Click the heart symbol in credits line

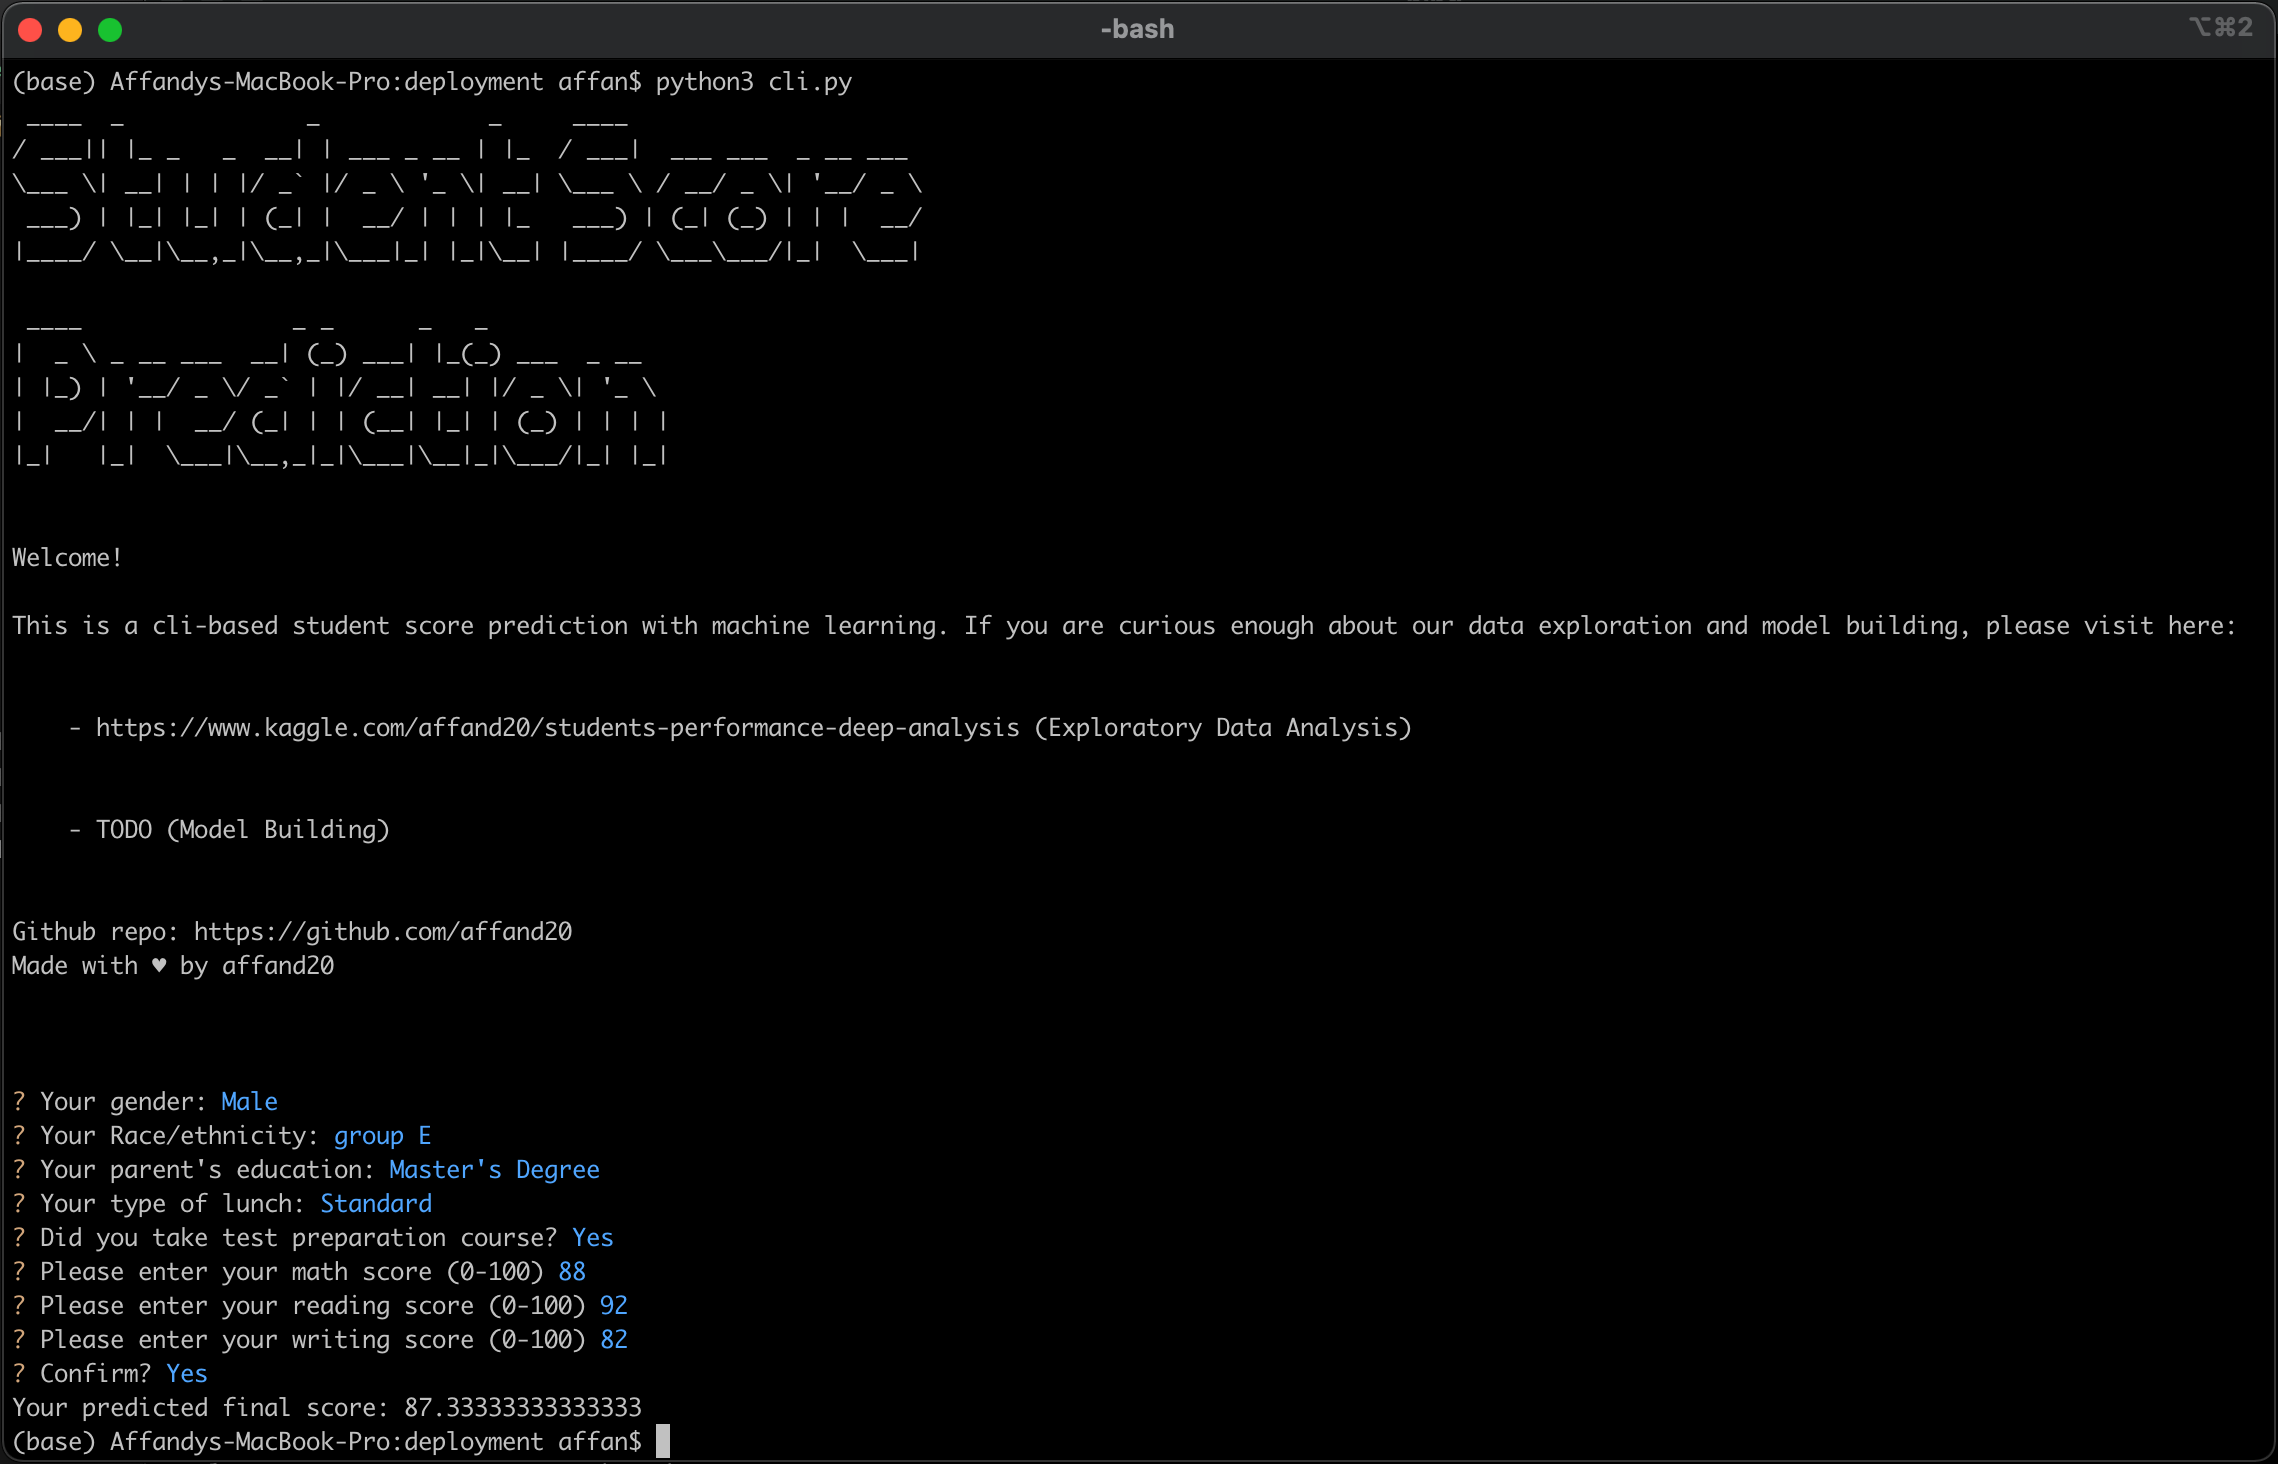(158, 965)
